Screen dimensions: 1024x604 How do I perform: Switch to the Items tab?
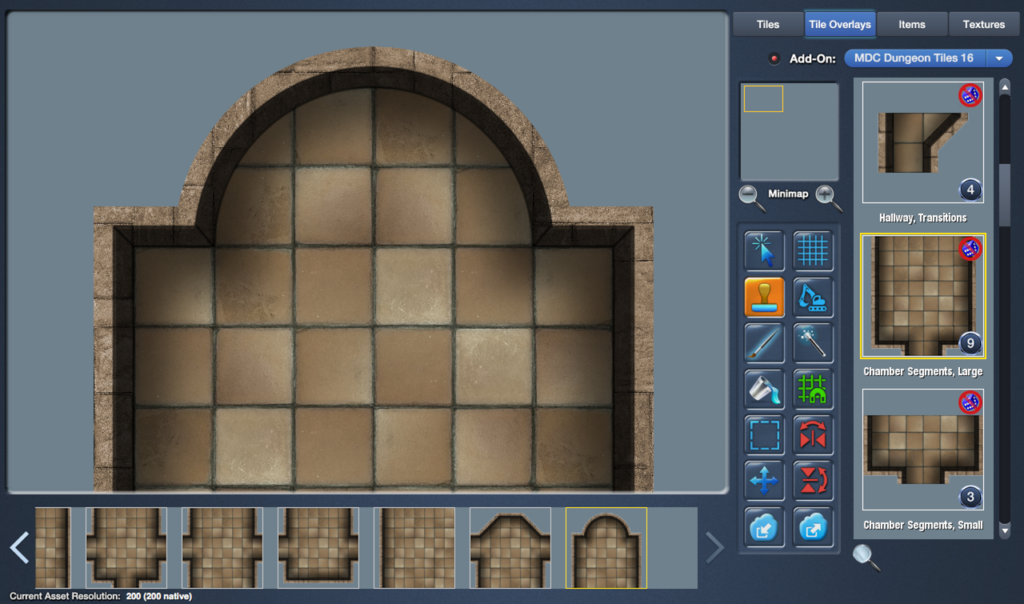coord(911,24)
